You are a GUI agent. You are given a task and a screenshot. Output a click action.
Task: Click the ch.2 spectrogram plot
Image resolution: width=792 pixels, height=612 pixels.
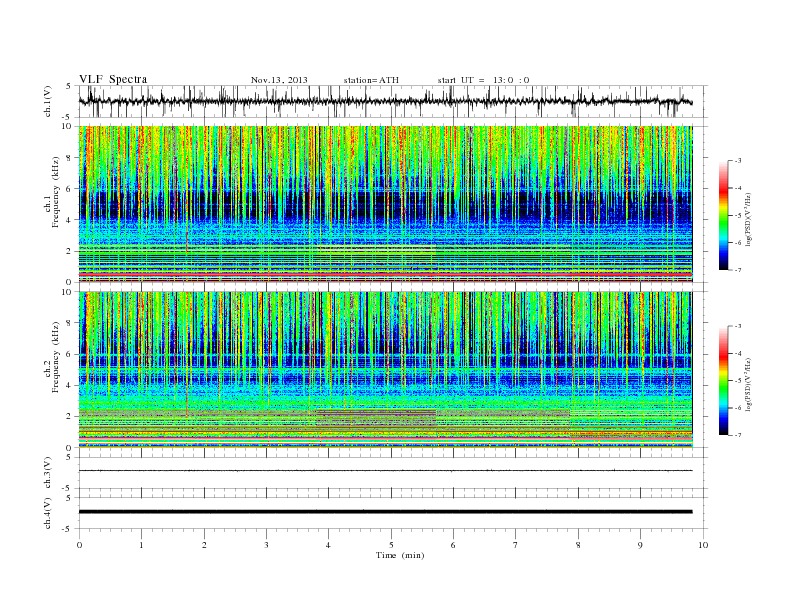pos(385,370)
